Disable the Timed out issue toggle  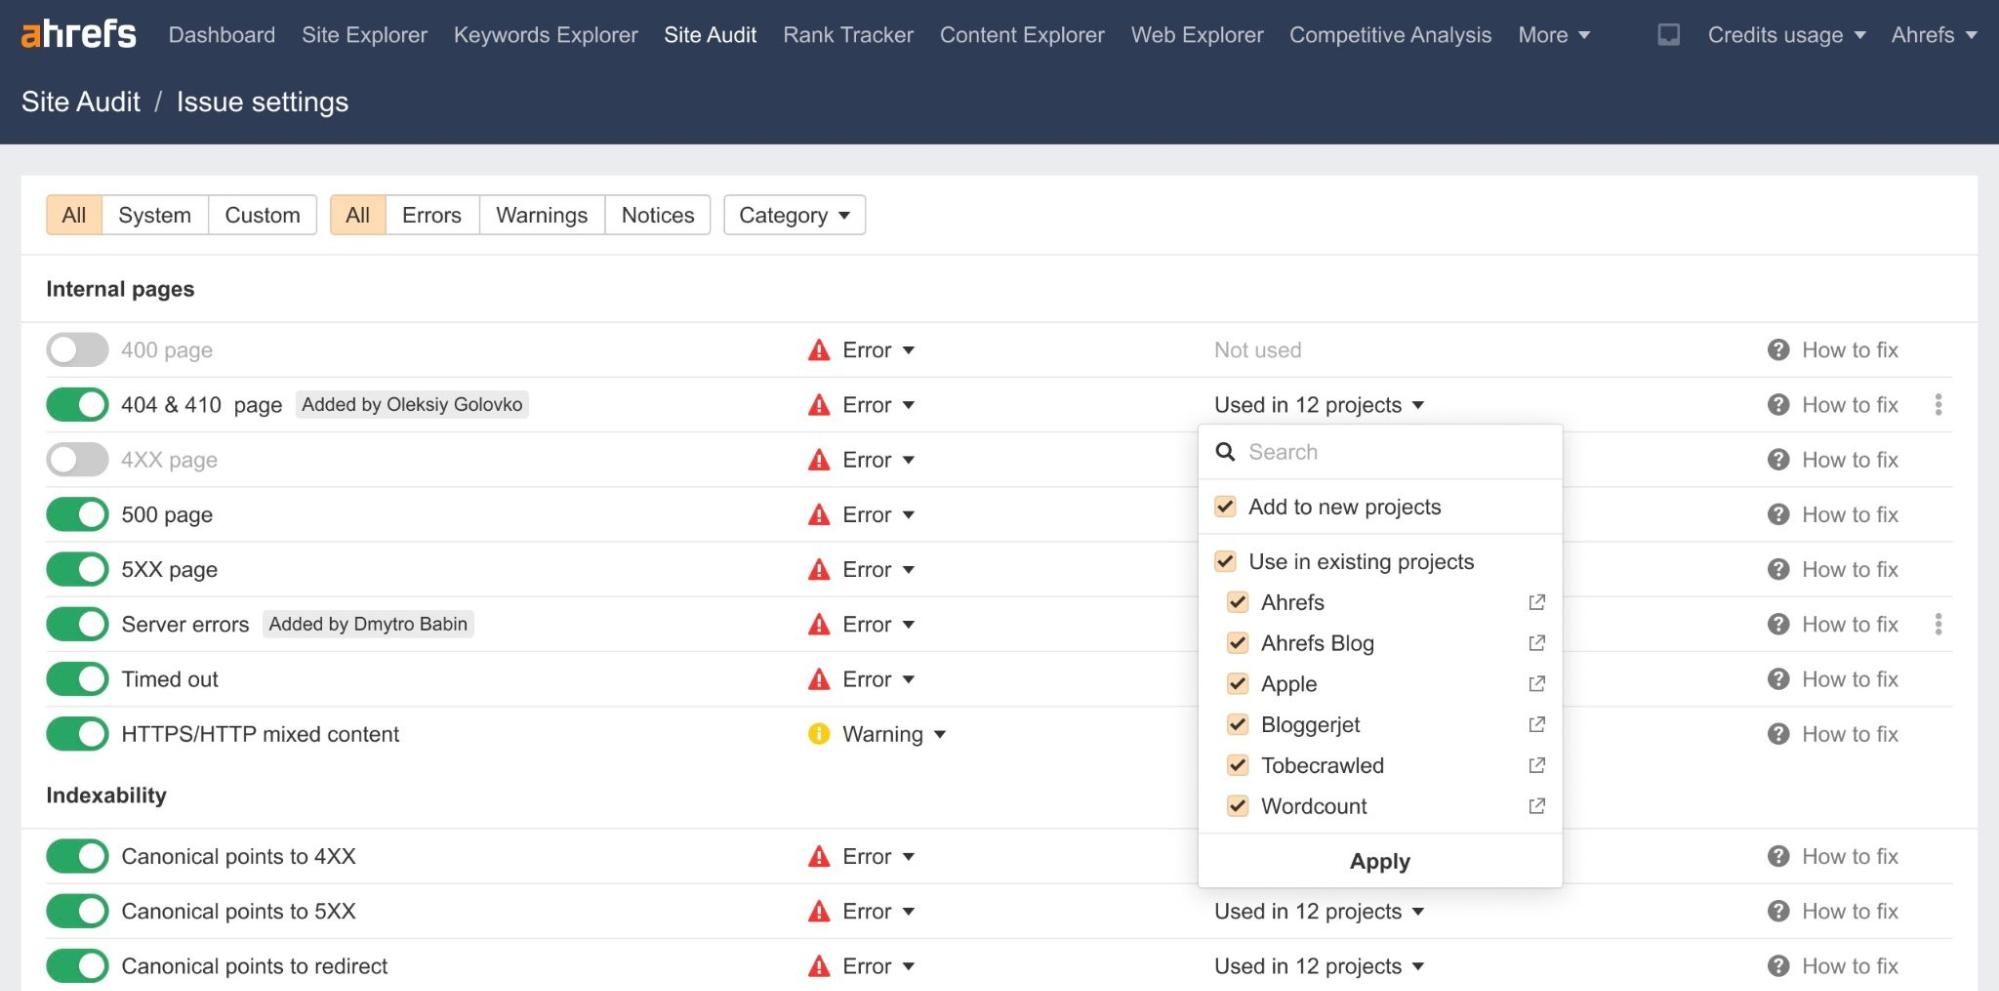[x=76, y=678]
